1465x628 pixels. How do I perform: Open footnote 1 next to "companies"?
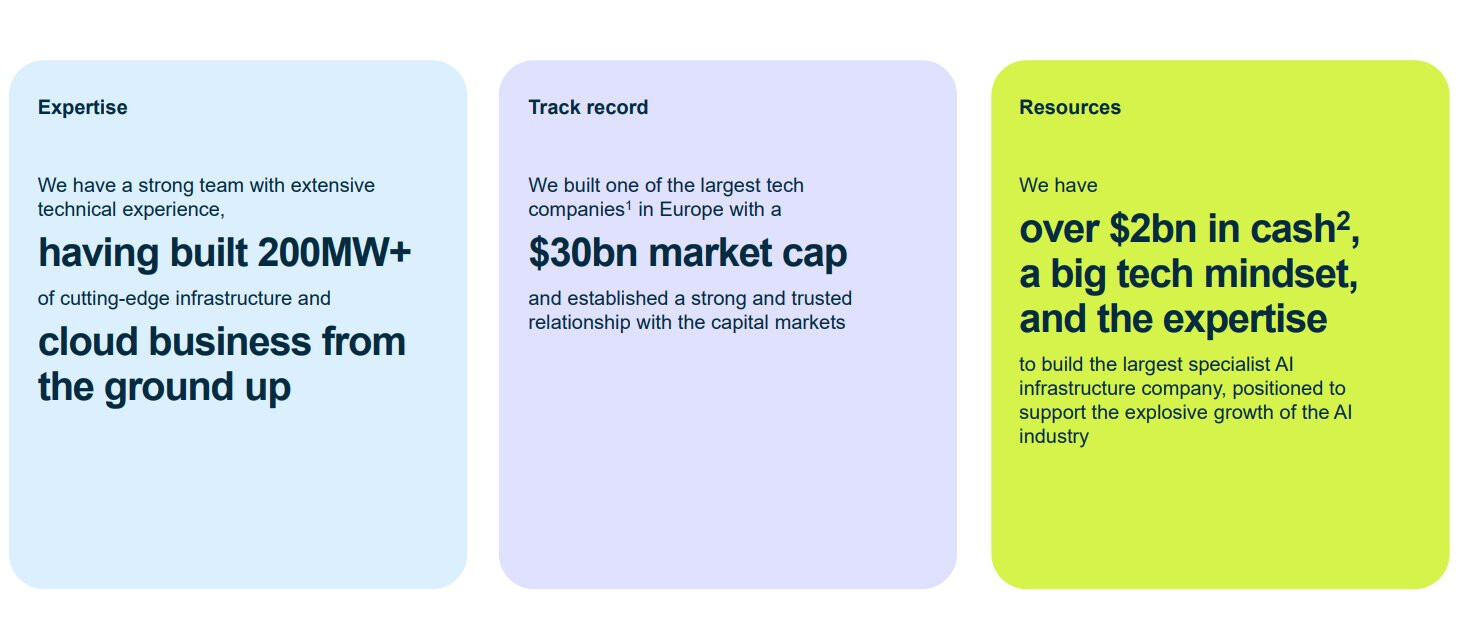point(628,206)
